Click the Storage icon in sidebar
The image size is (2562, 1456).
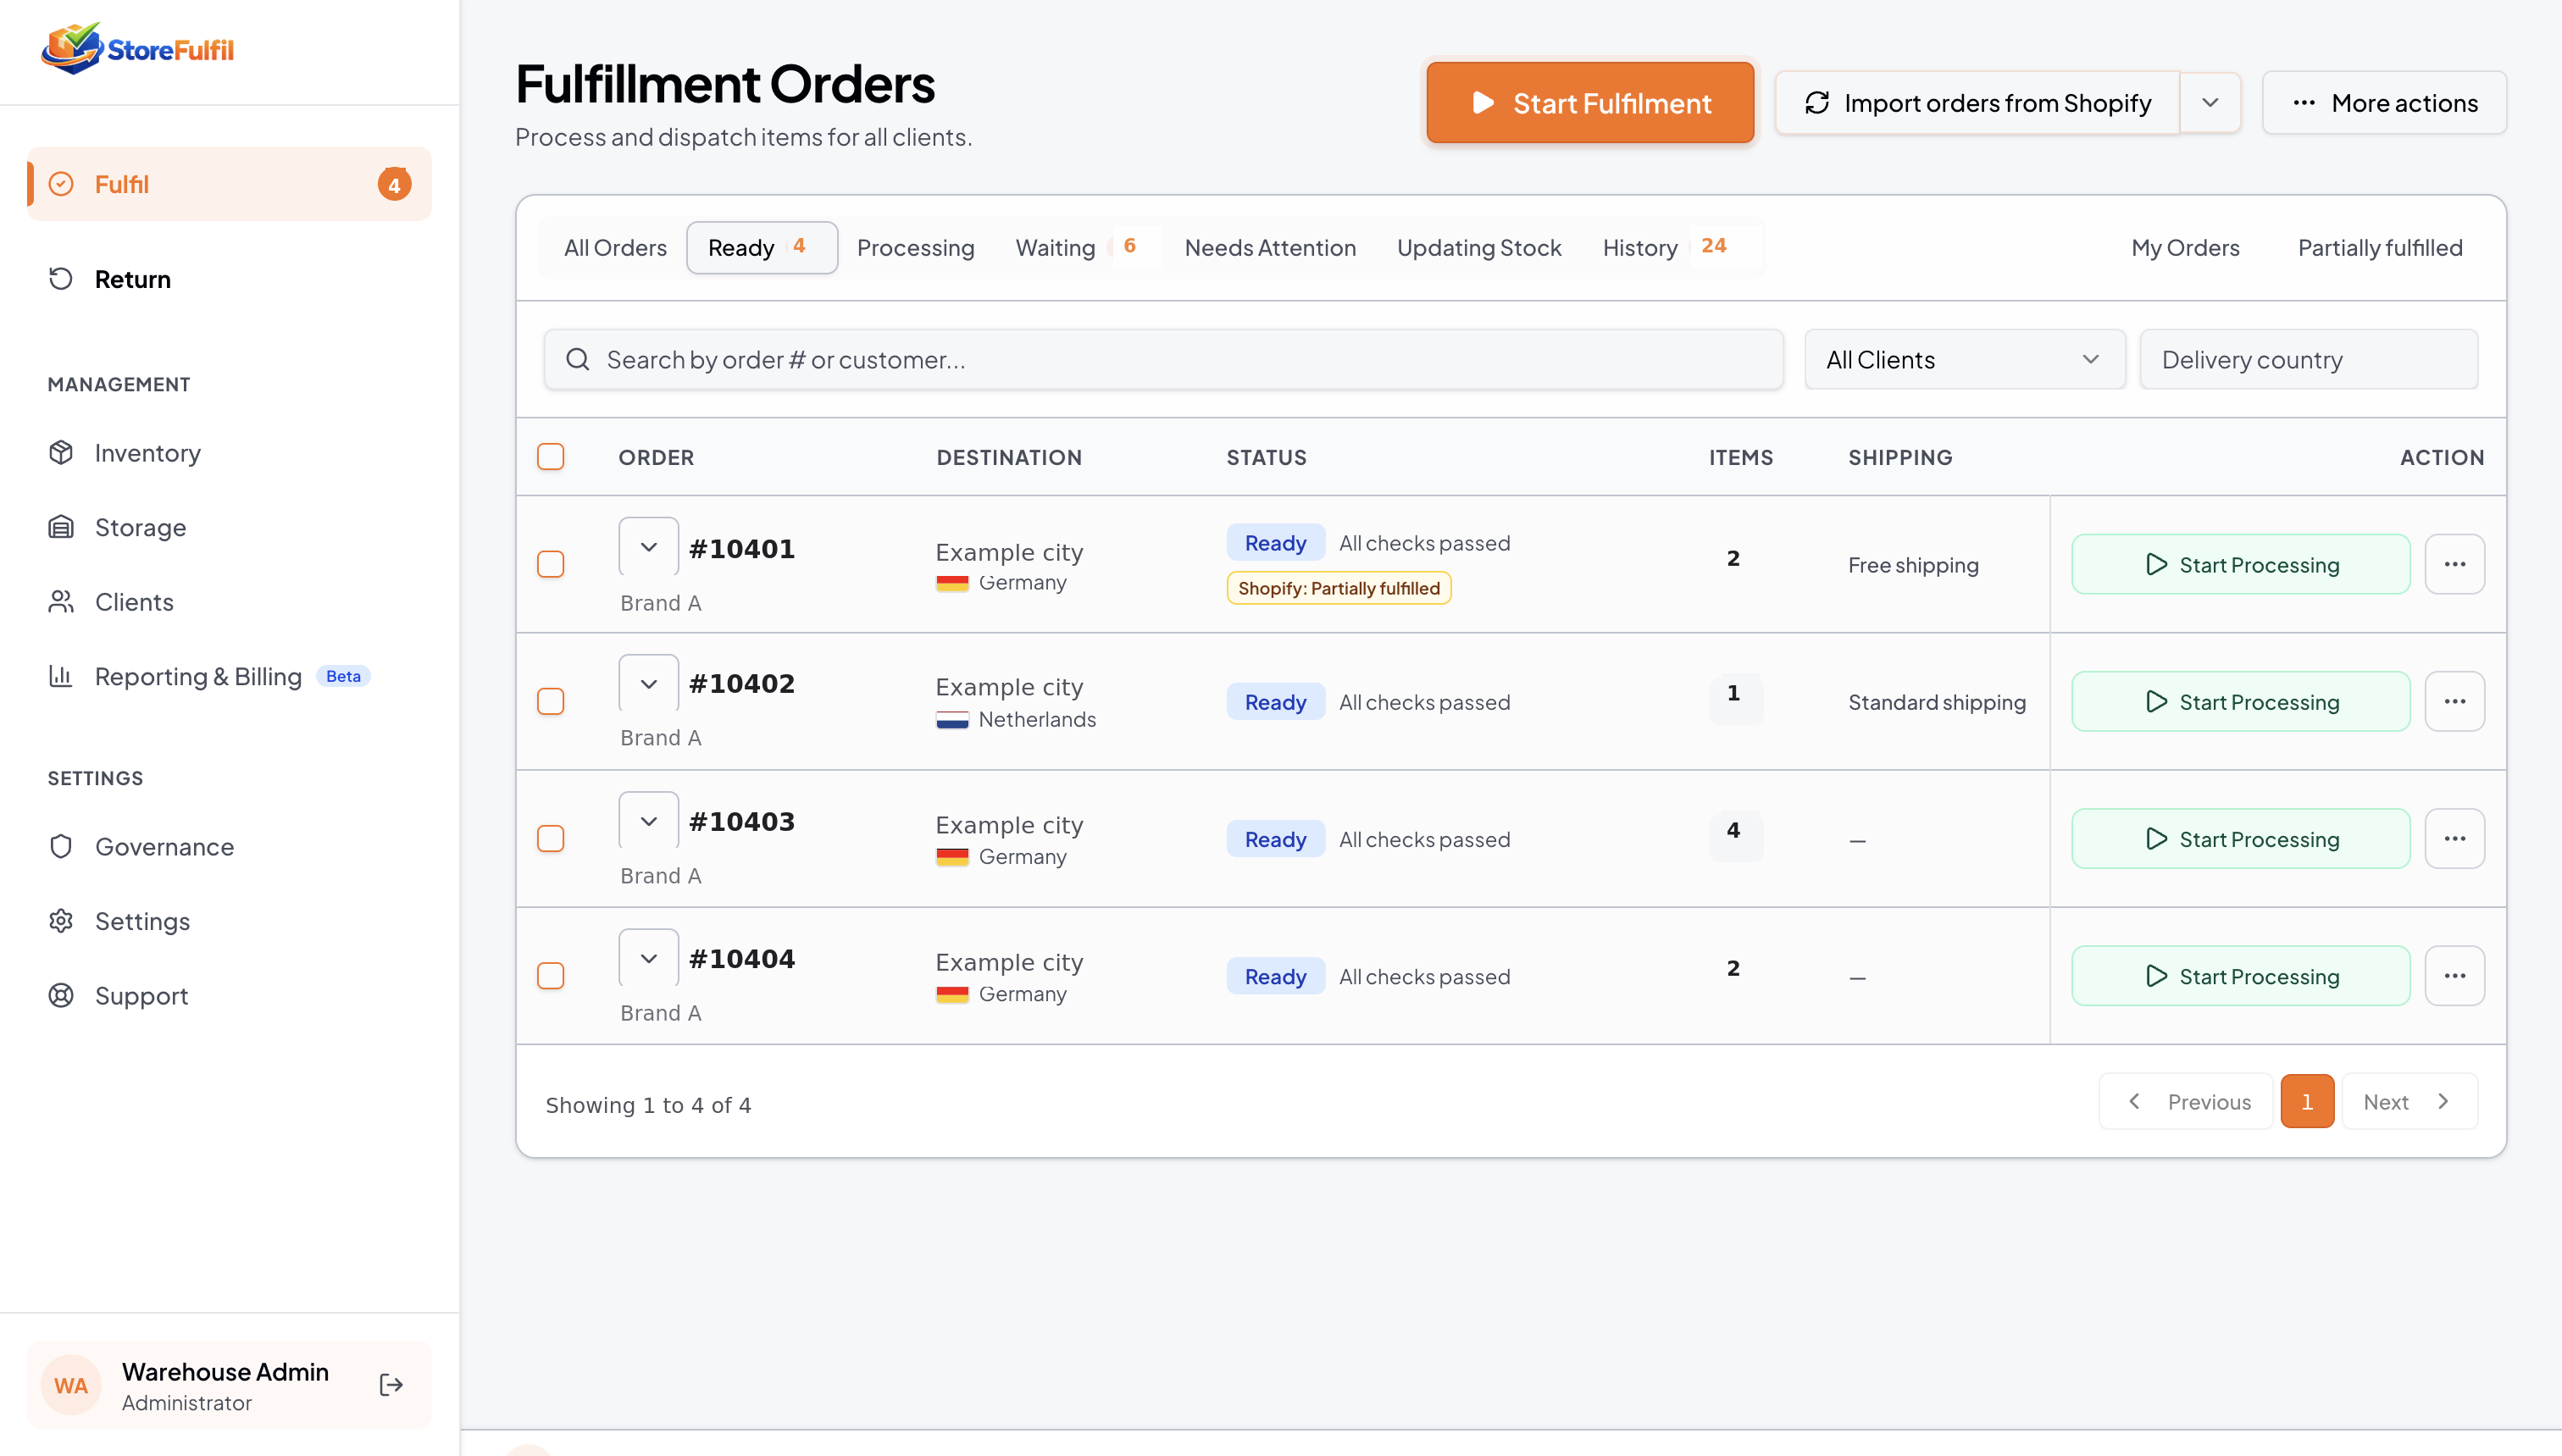(61, 527)
